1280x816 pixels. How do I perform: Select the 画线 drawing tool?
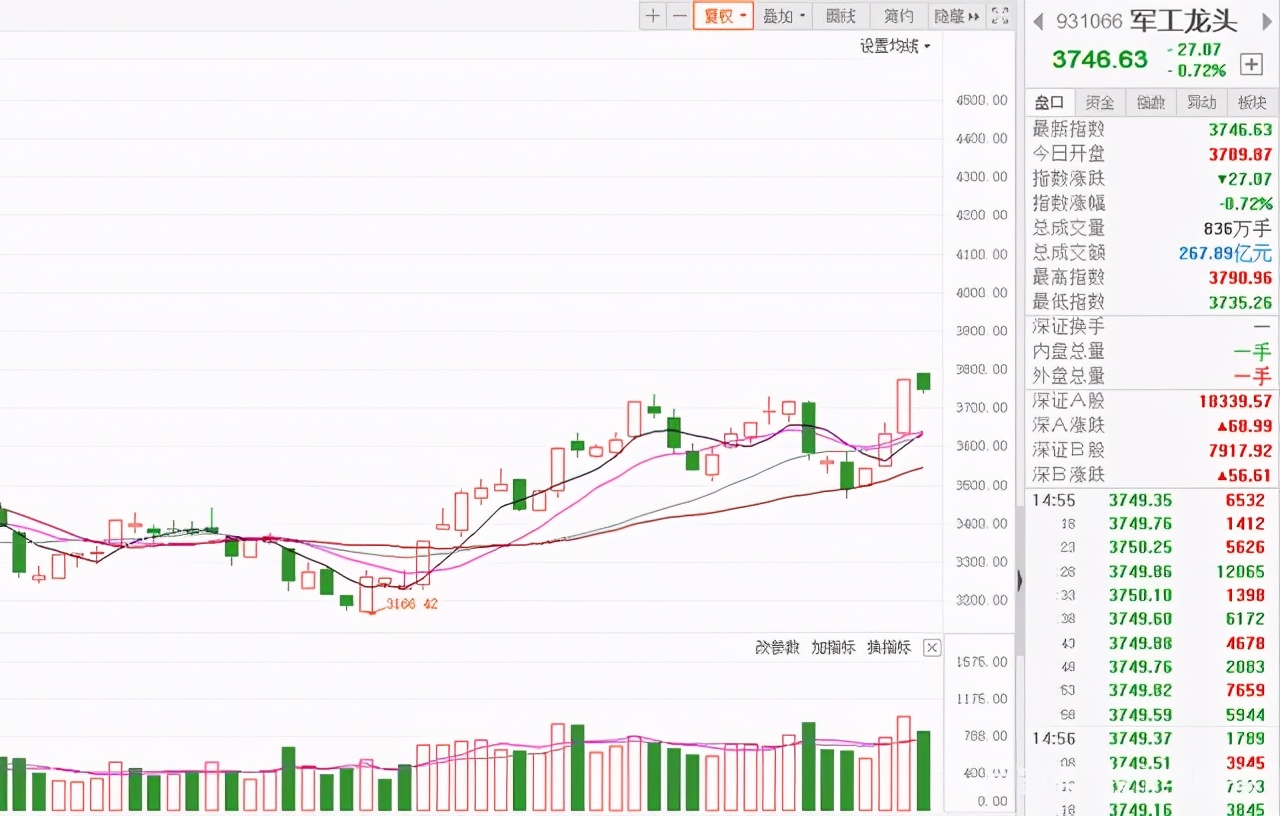(840, 15)
